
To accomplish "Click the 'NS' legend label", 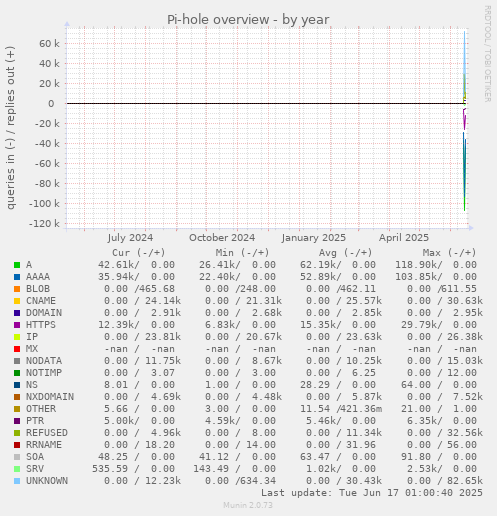I will [32, 385].
